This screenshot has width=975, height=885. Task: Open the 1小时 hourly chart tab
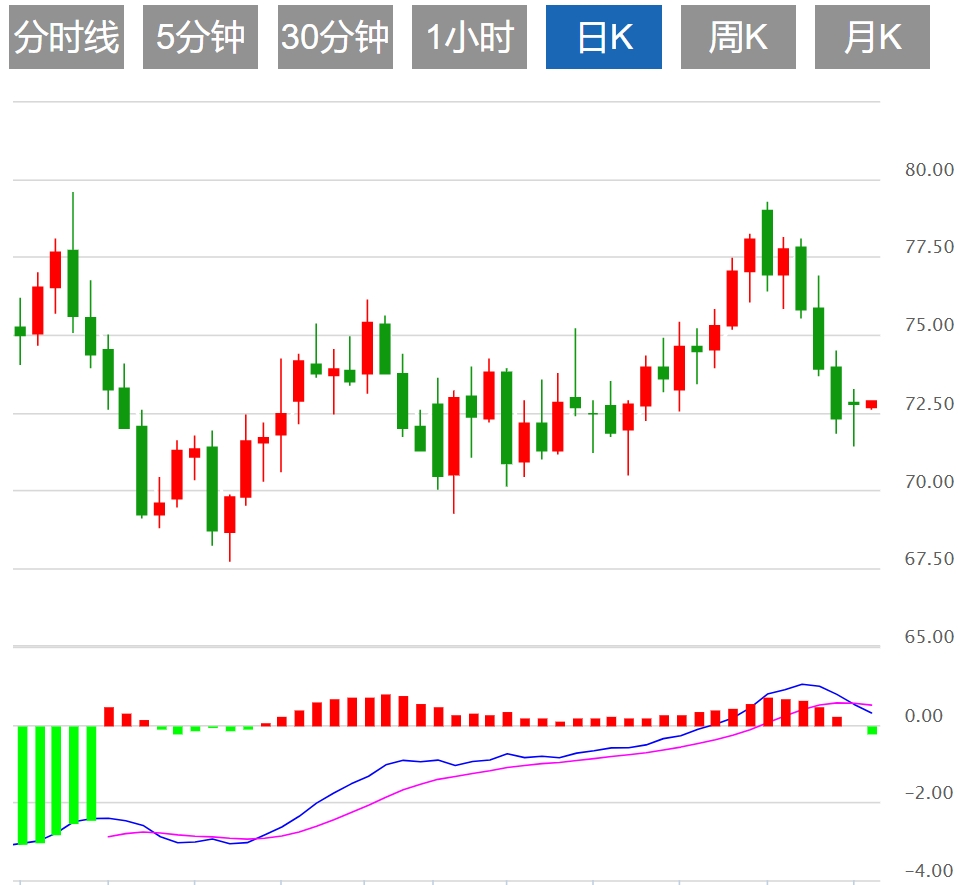point(469,37)
